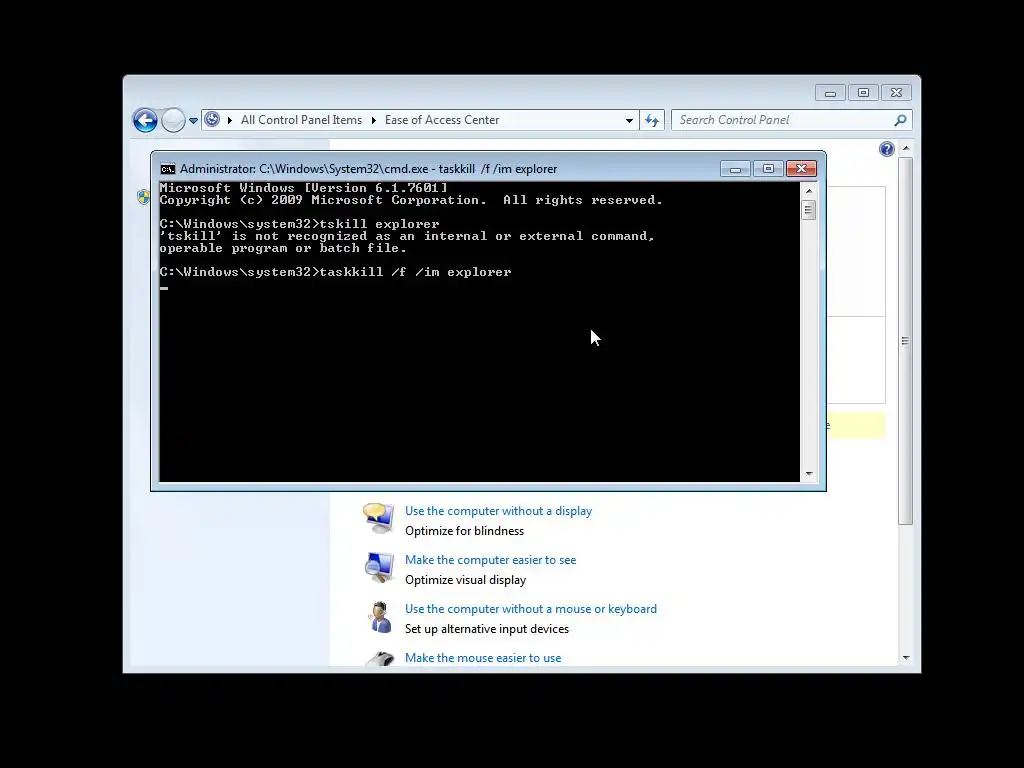
Task: Close the Administrator cmd.exe window
Action: [801, 169]
